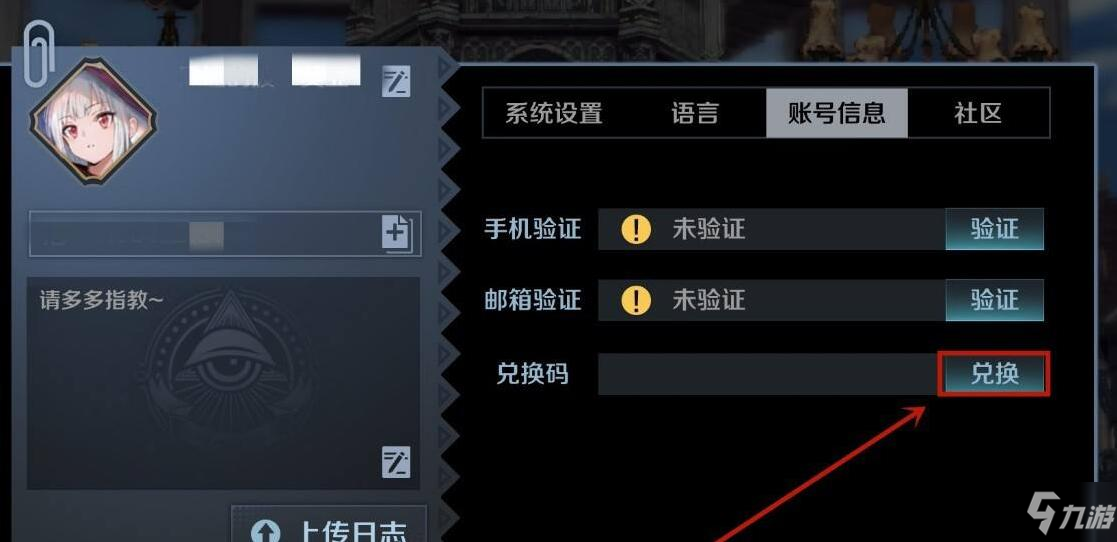Click the edit nickname pencil icon
Viewport: 1117px width, 542px height.
pos(396,82)
